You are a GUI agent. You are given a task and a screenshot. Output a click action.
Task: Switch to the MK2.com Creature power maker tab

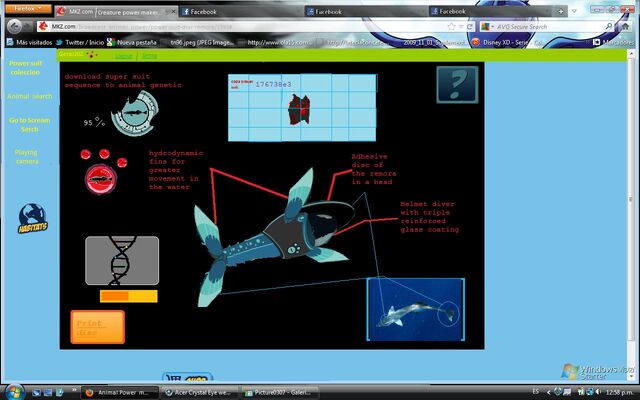(x=115, y=12)
